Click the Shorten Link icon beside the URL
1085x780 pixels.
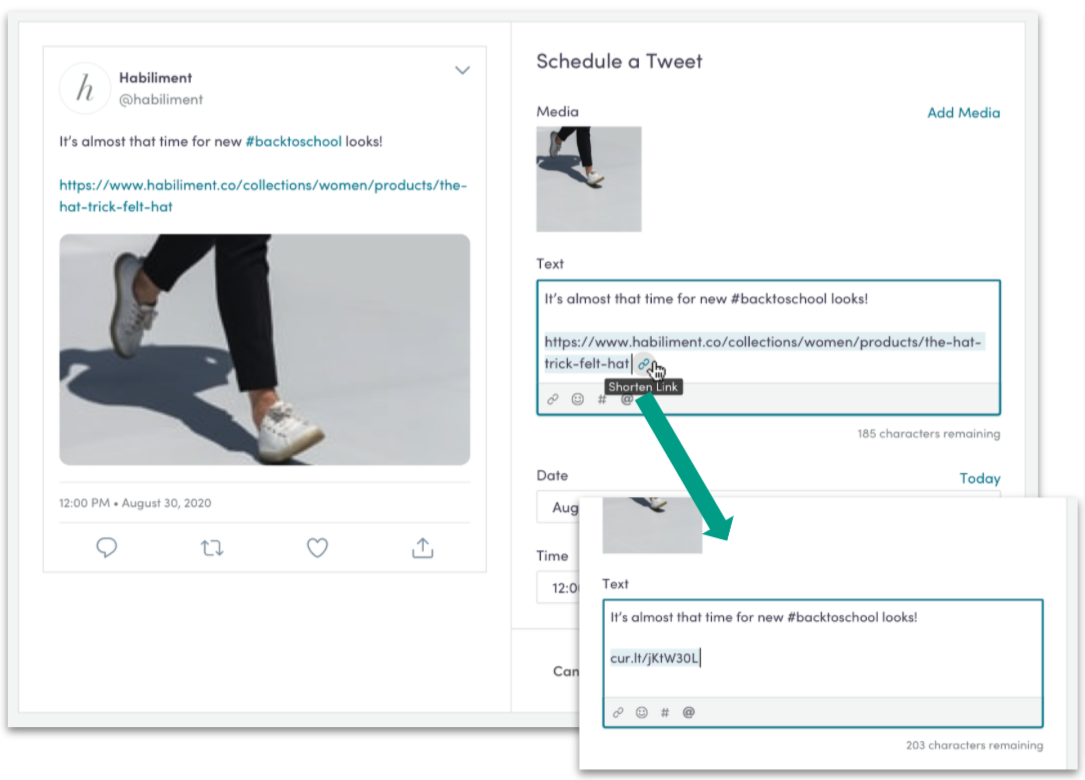pos(644,364)
